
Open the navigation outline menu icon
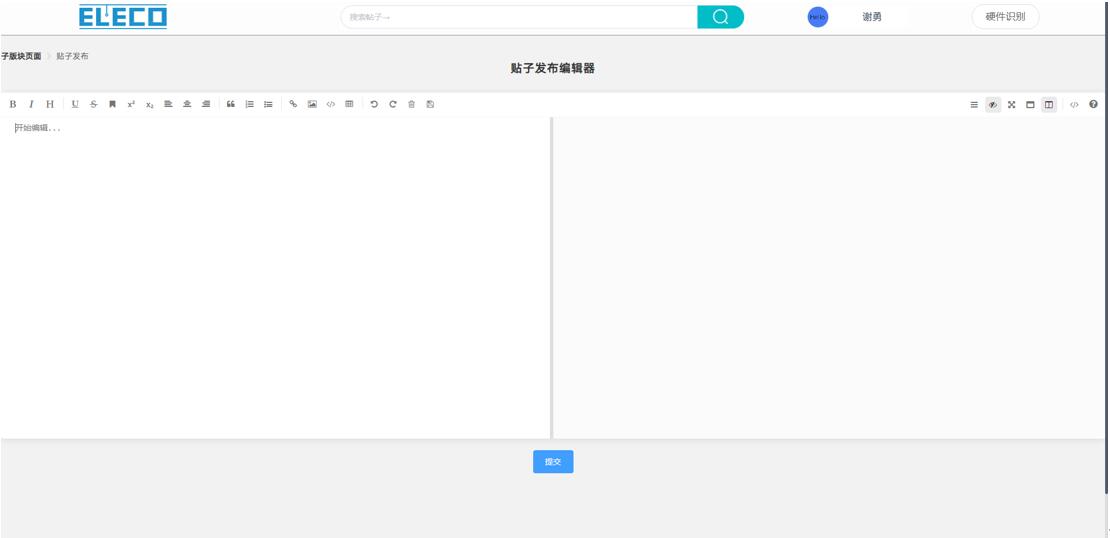(974, 105)
